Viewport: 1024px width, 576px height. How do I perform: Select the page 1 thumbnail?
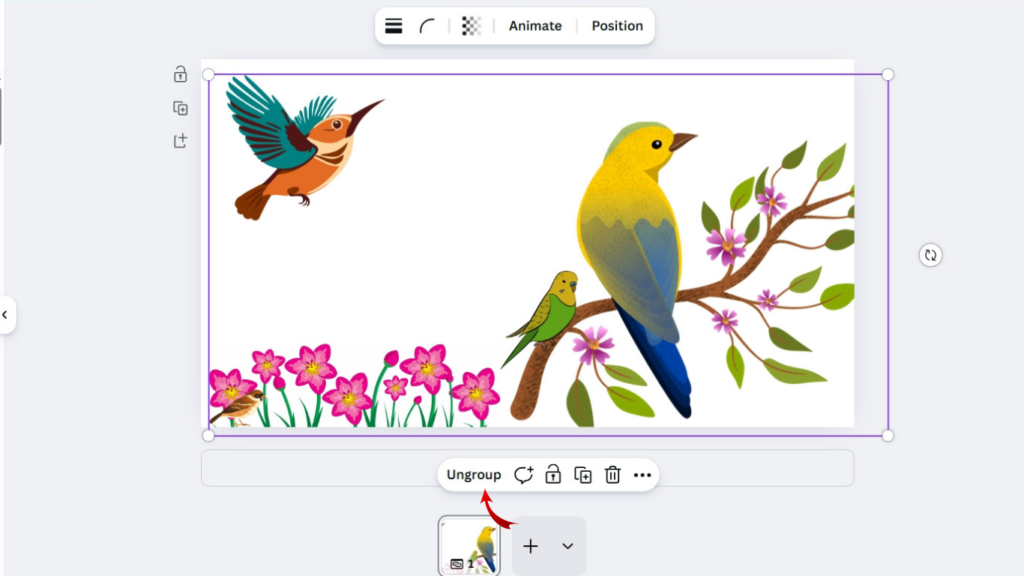tap(470, 546)
